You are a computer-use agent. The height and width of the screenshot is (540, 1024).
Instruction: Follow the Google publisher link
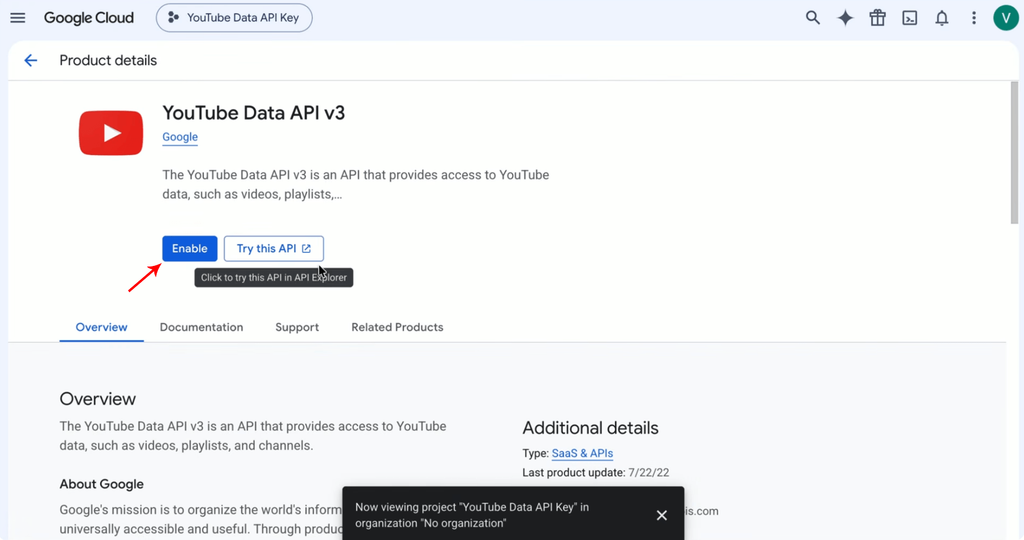click(x=180, y=137)
